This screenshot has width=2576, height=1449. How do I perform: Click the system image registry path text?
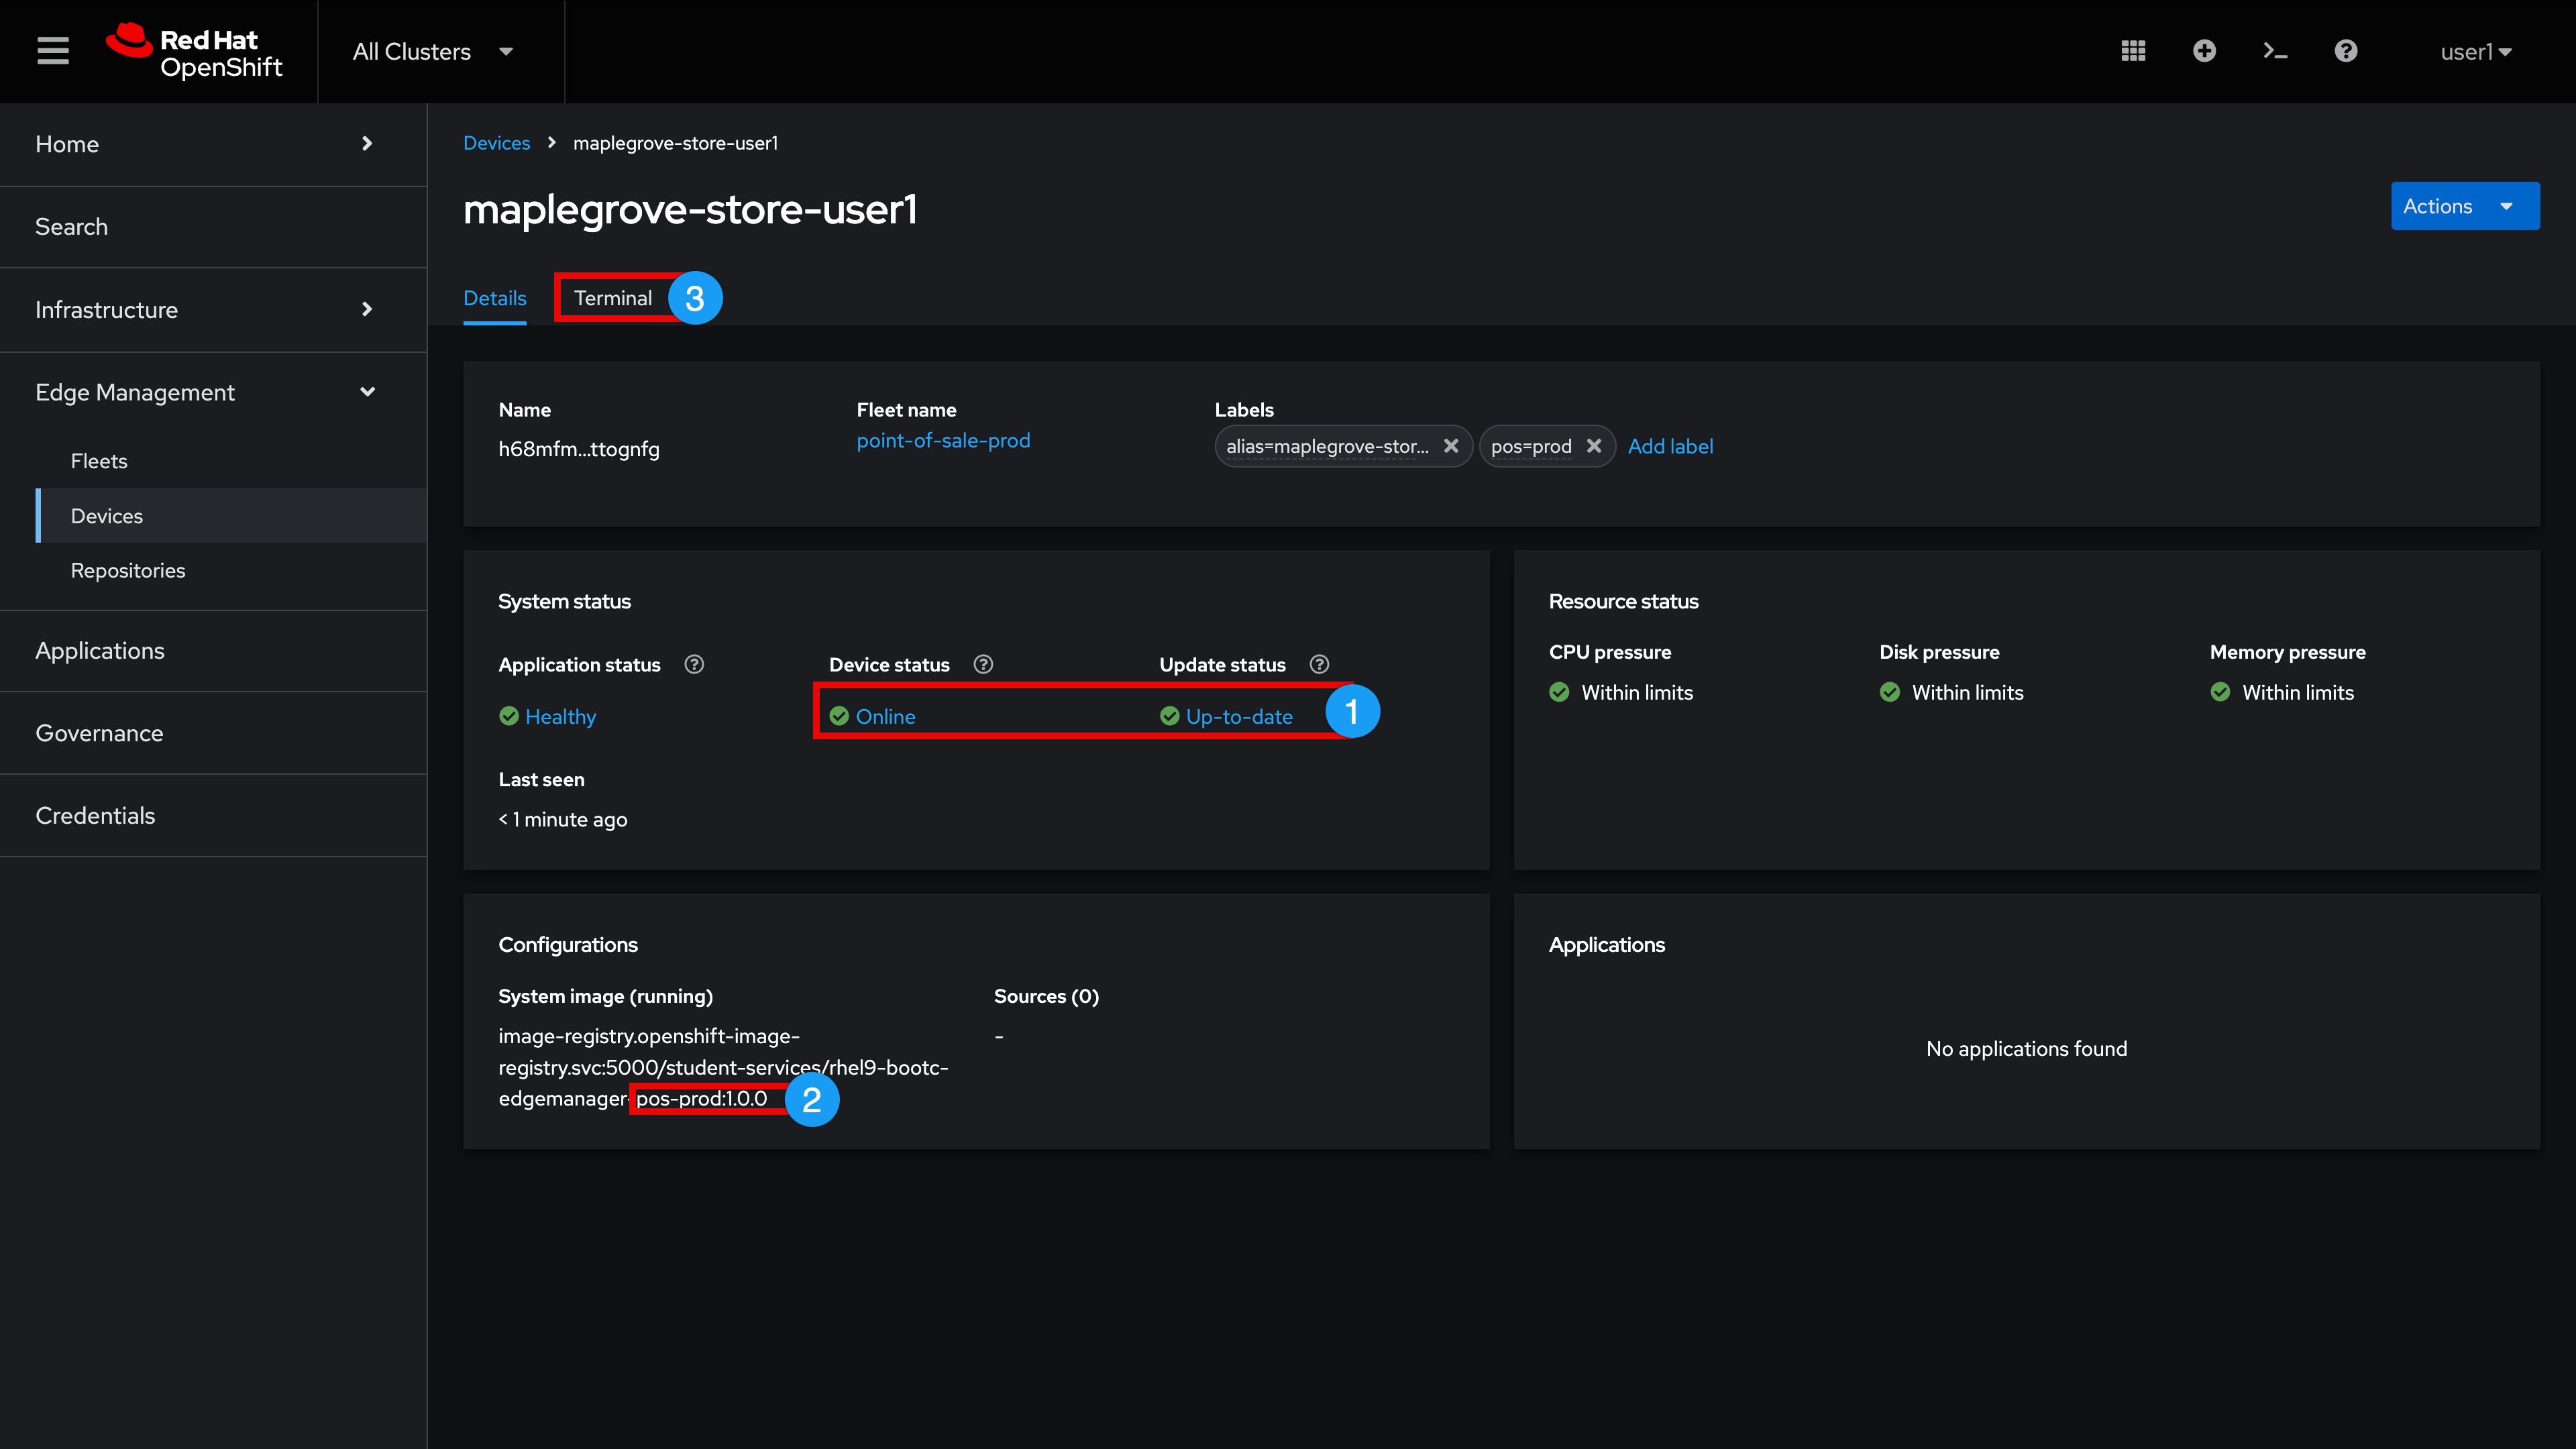(x=723, y=1067)
